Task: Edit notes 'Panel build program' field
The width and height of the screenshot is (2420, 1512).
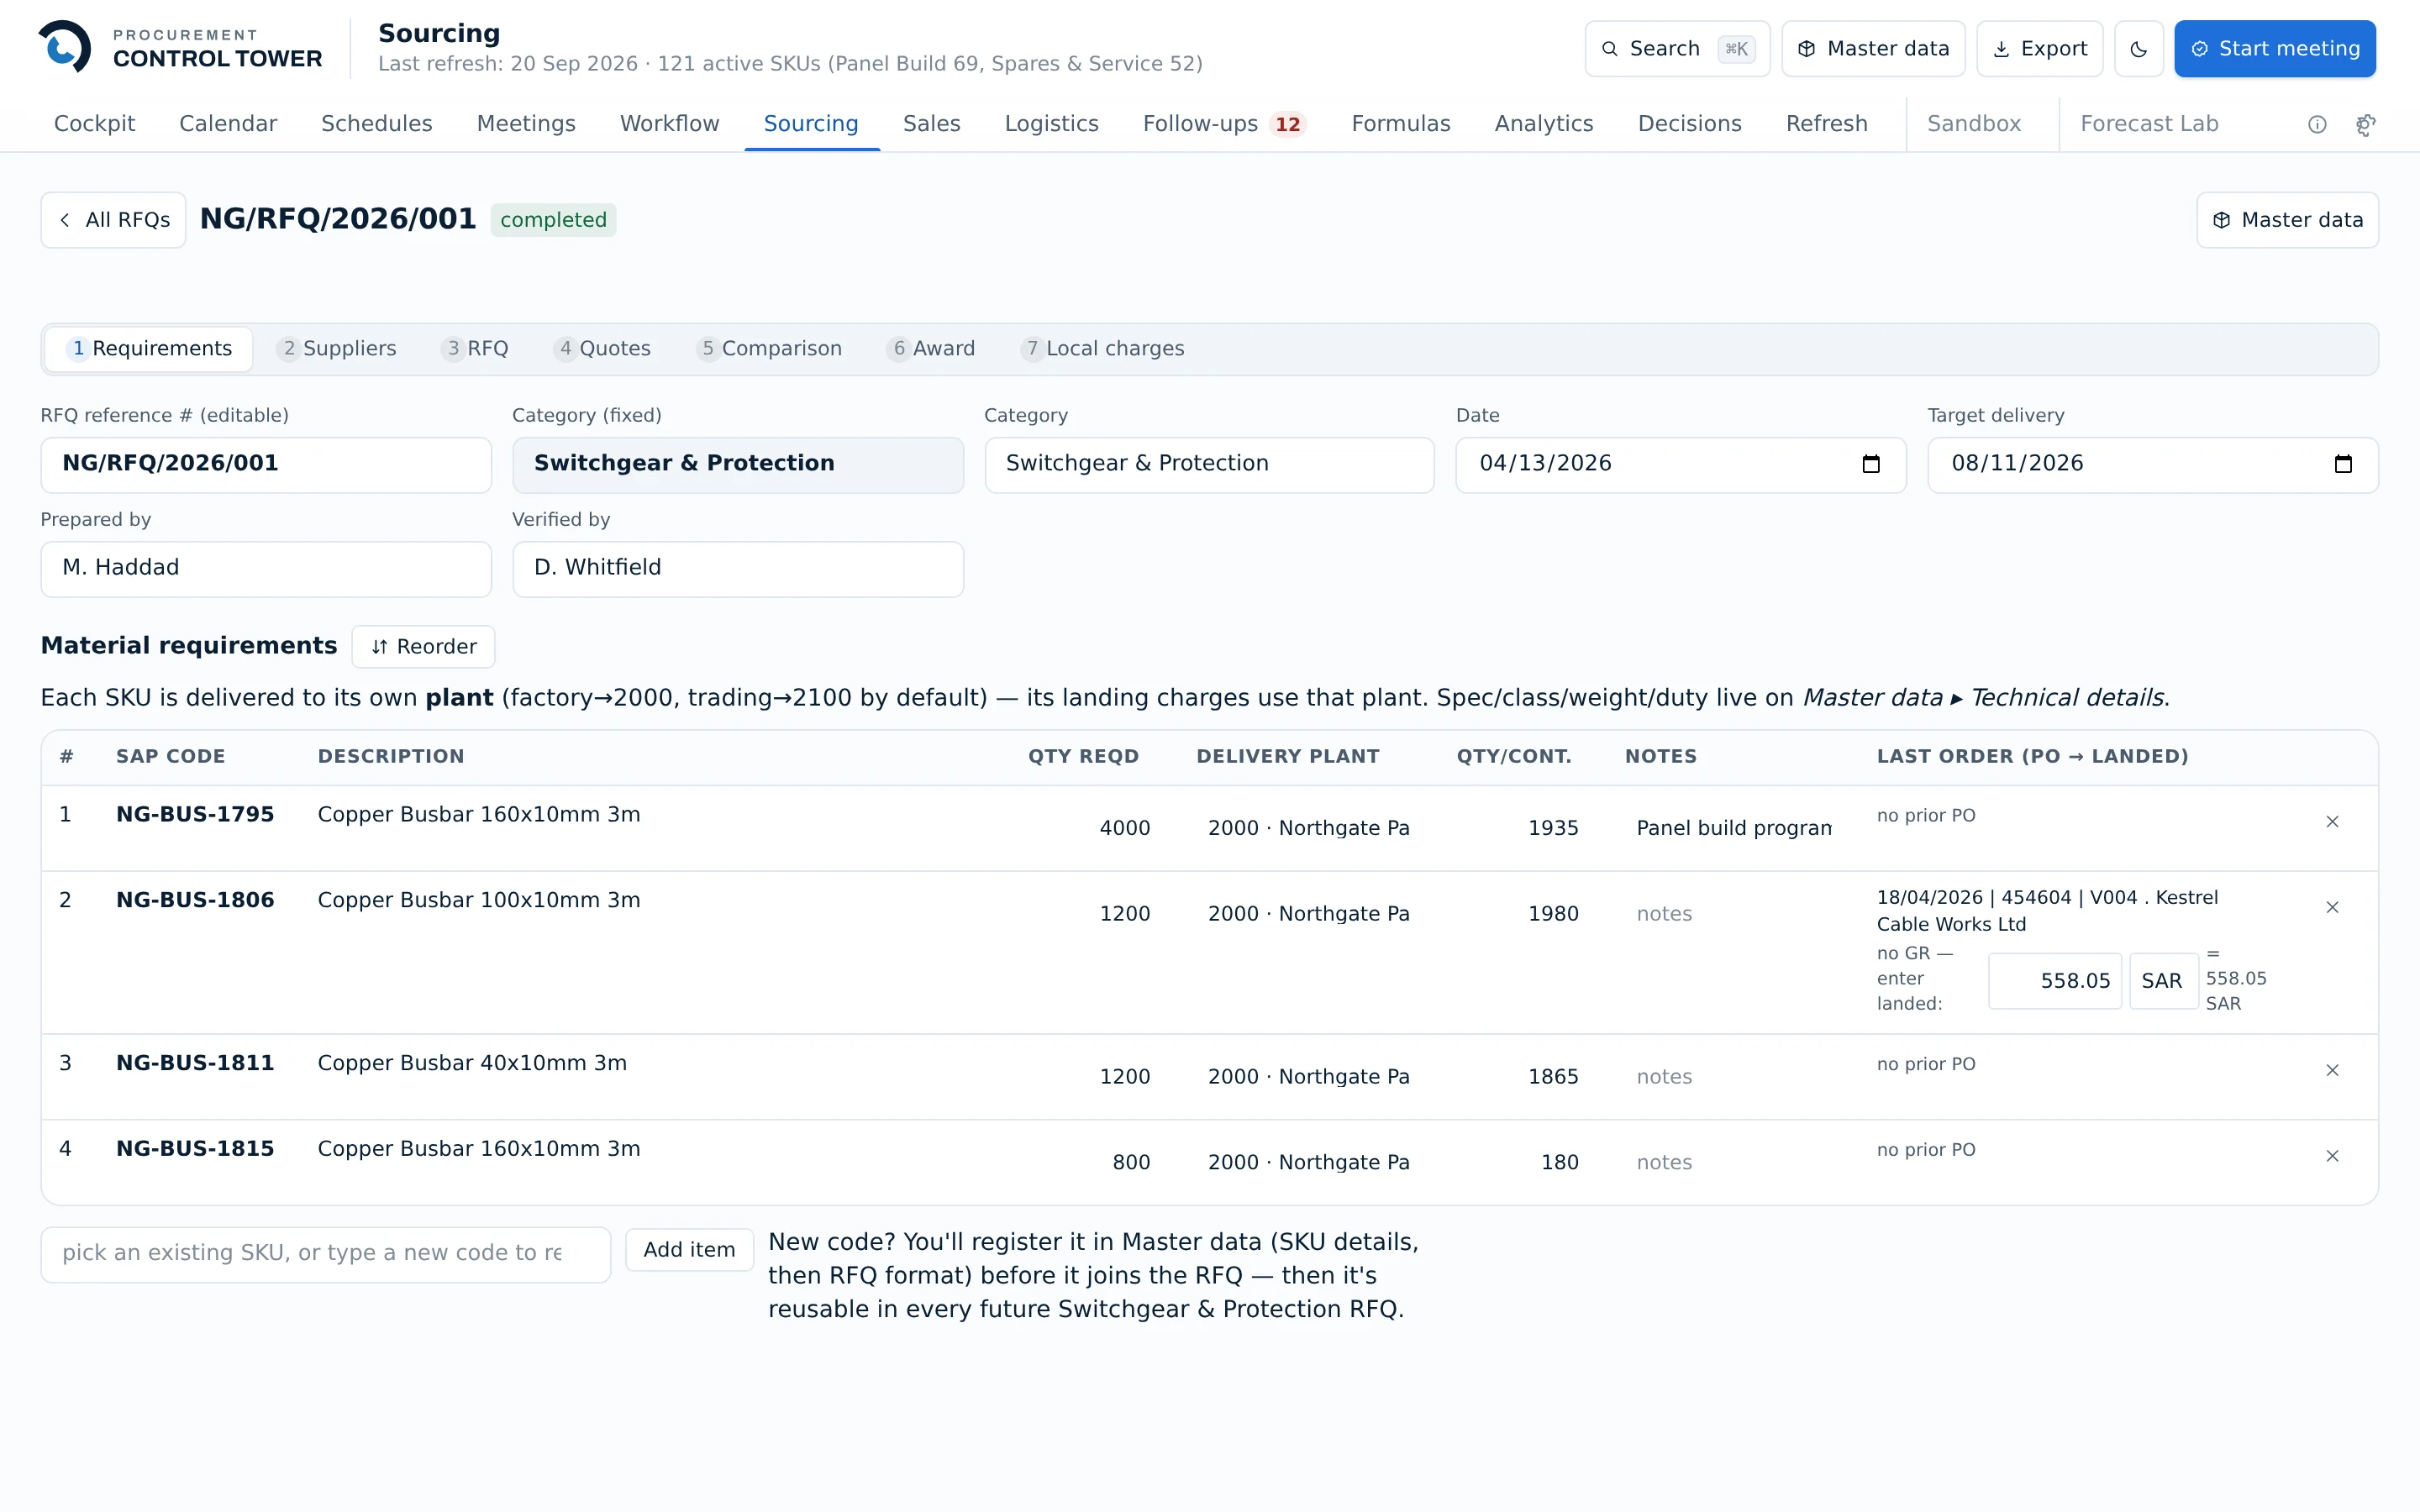Action: pyautogui.click(x=1734, y=828)
